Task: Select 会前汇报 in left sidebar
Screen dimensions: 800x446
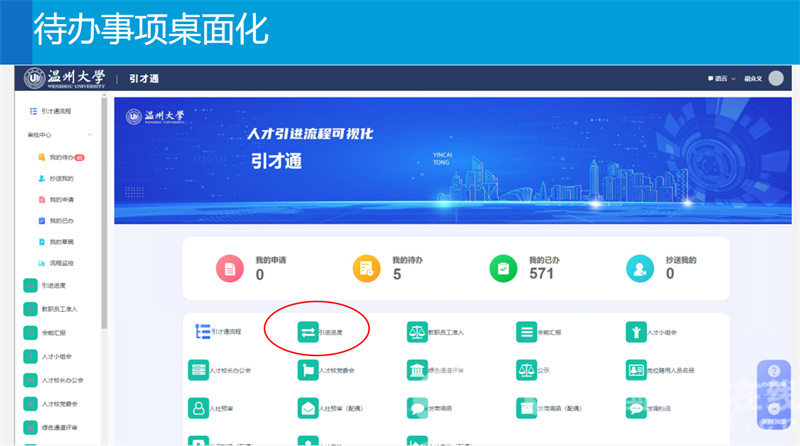Action: (x=45, y=333)
